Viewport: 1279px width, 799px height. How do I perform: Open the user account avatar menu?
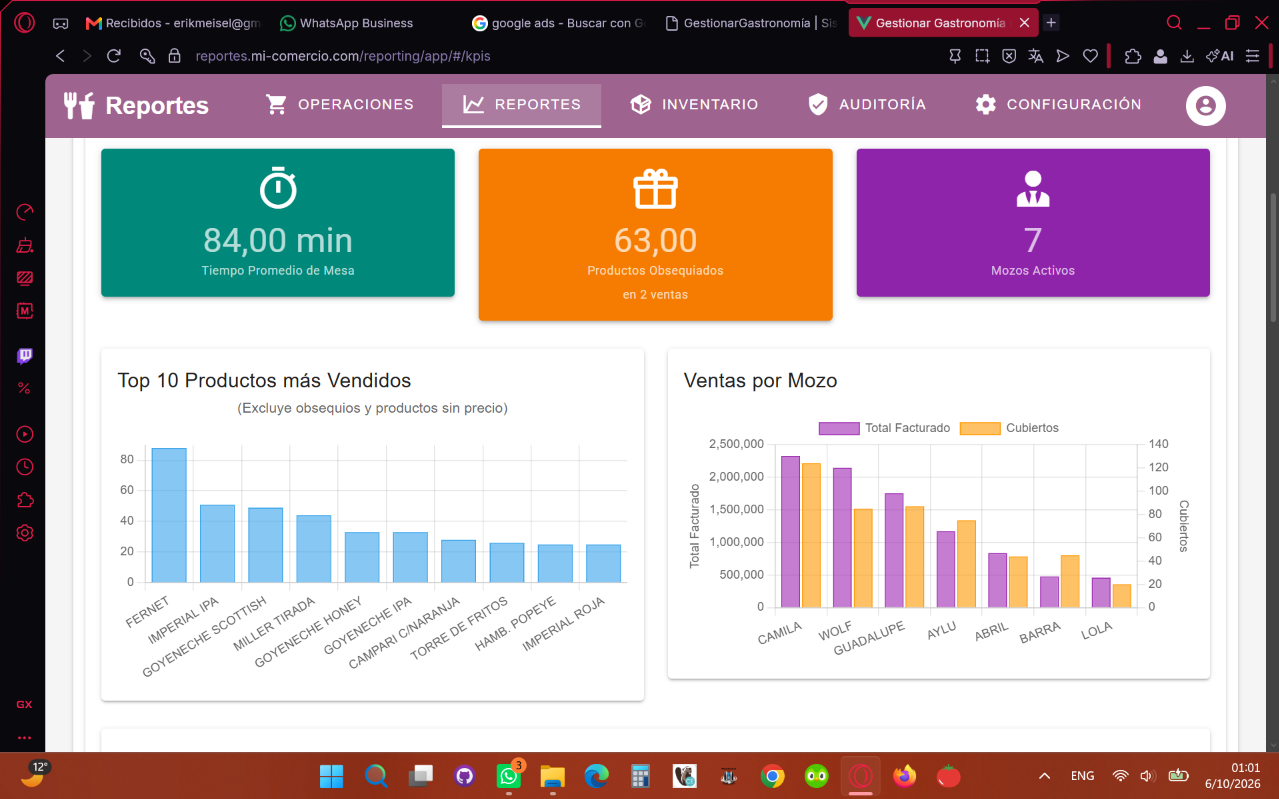point(1205,105)
